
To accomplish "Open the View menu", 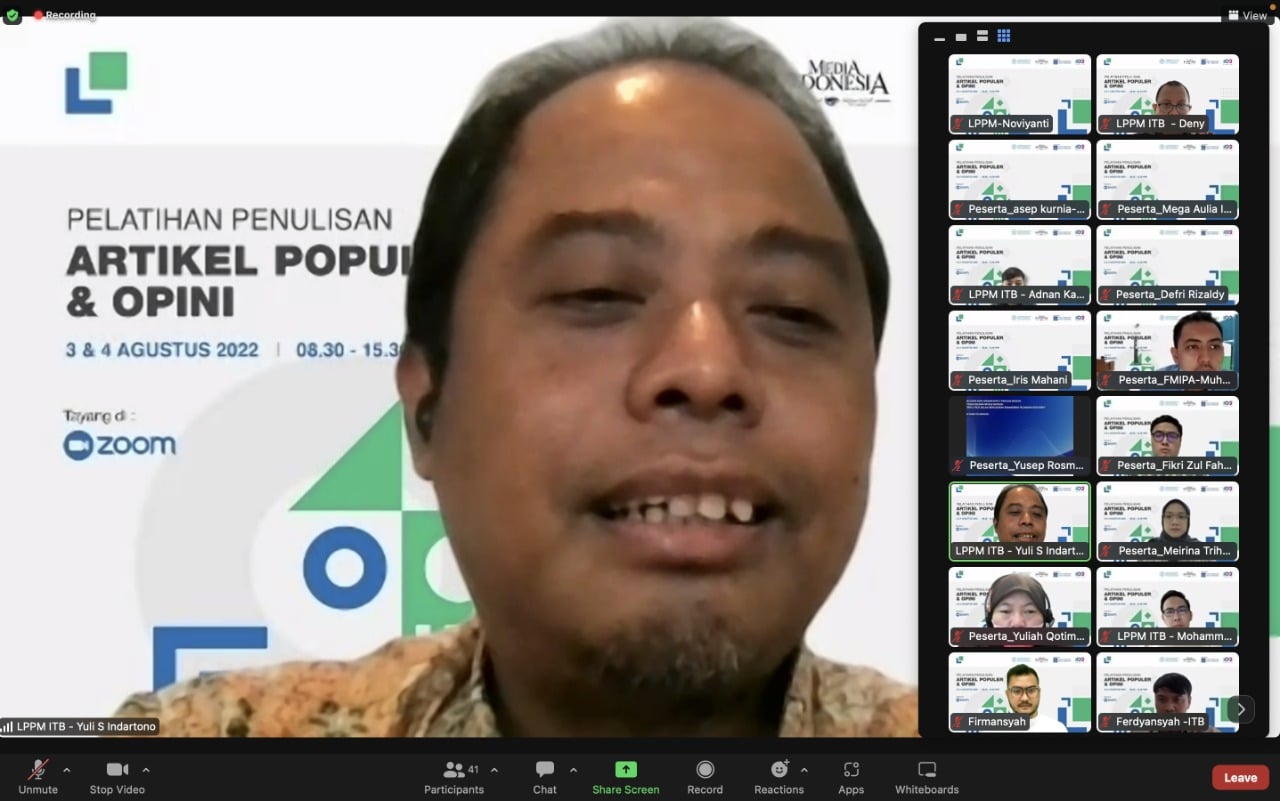I will (x=1247, y=15).
